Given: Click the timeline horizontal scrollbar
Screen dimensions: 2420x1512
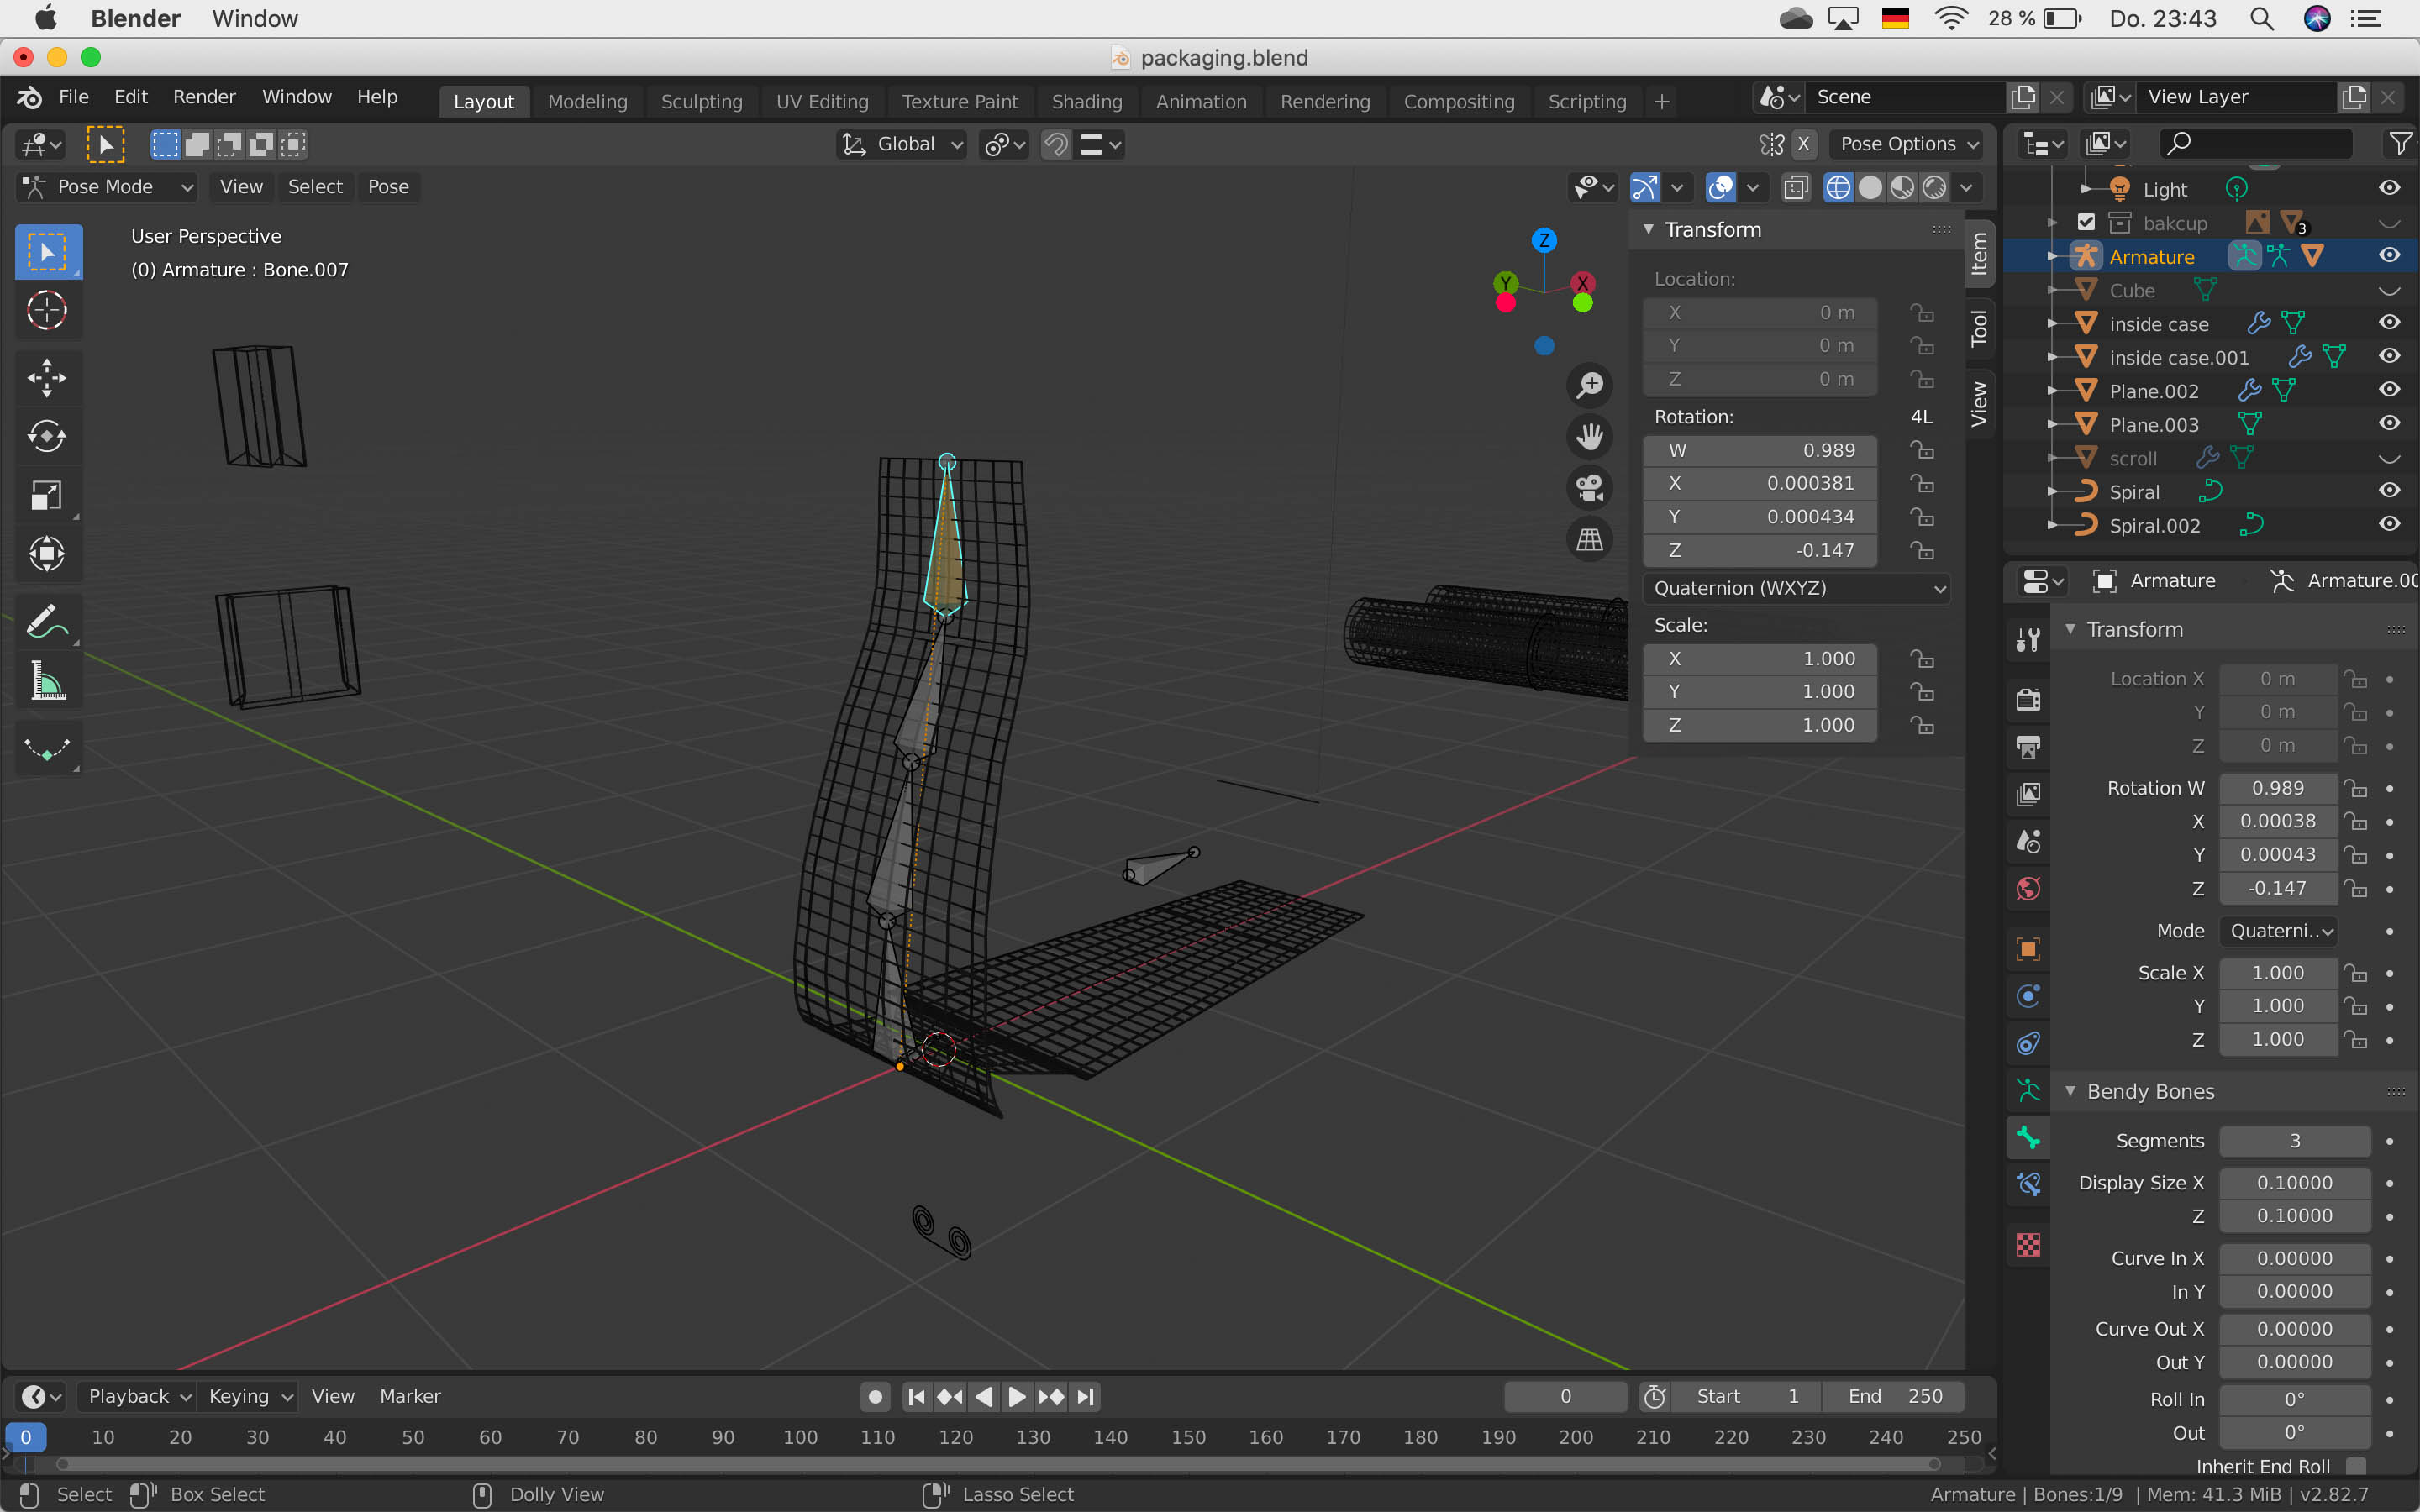Looking at the screenshot, I should (997, 1464).
